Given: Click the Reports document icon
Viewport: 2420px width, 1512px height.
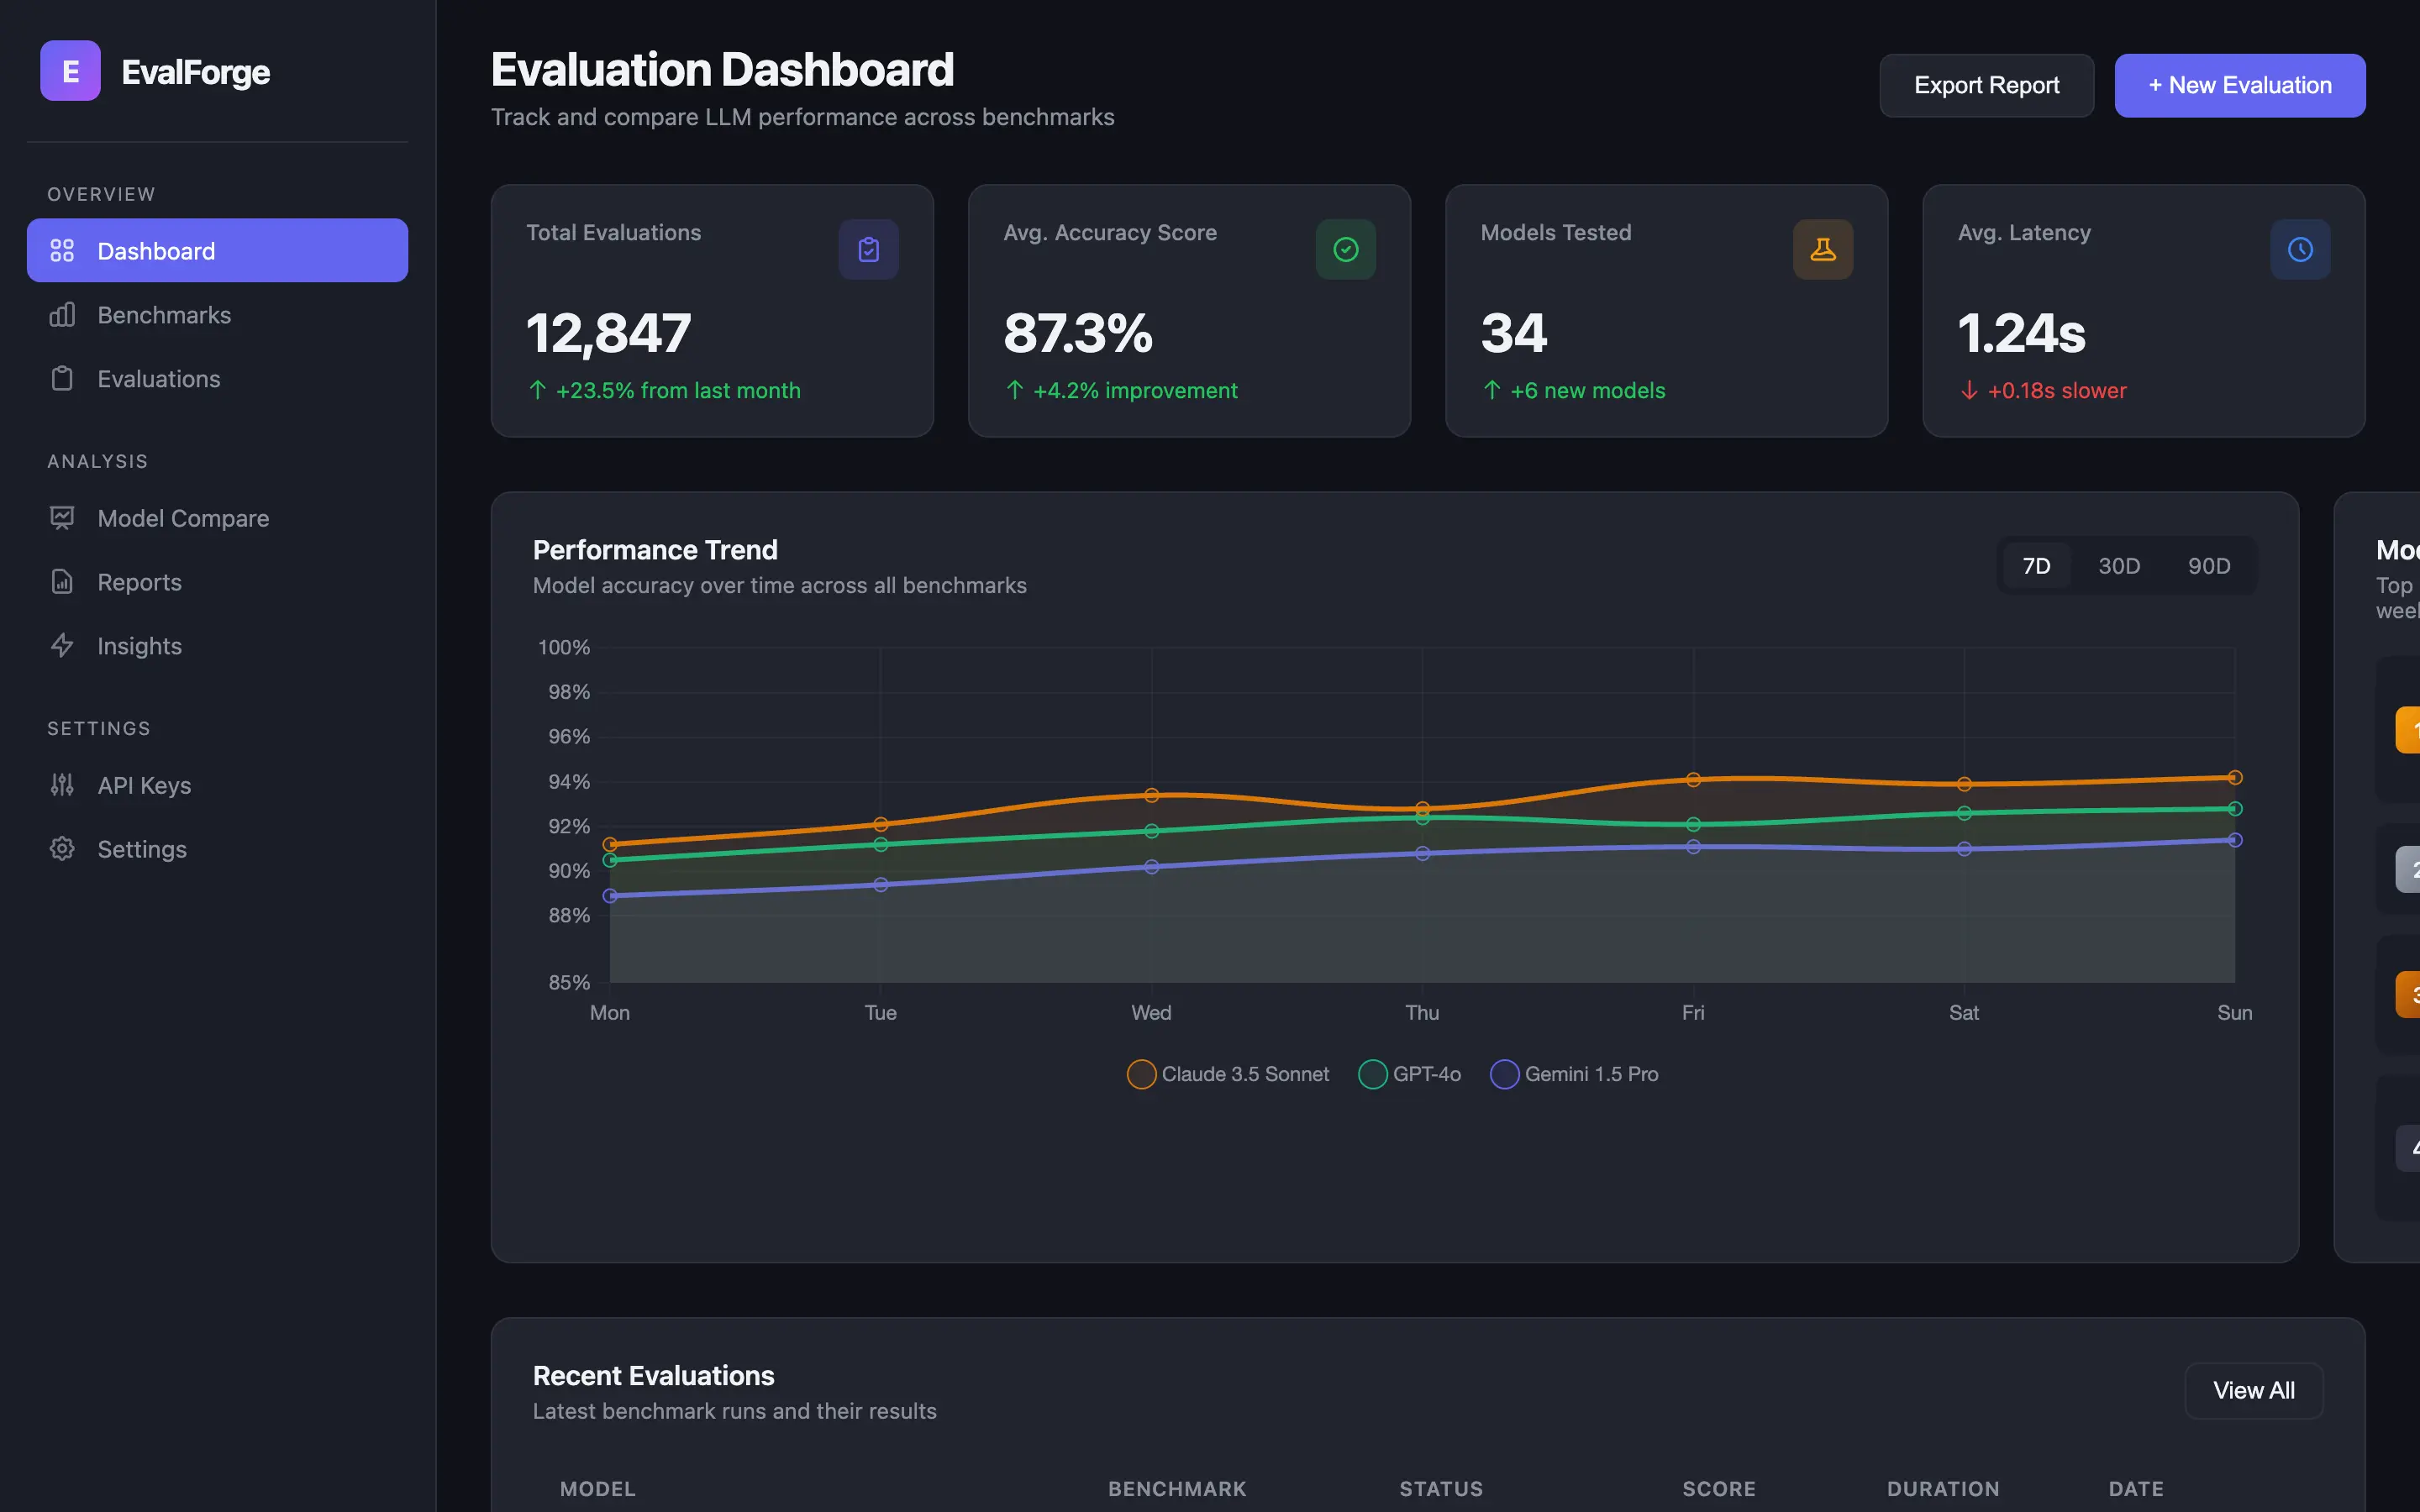Looking at the screenshot, I should [x=62, y=582].
